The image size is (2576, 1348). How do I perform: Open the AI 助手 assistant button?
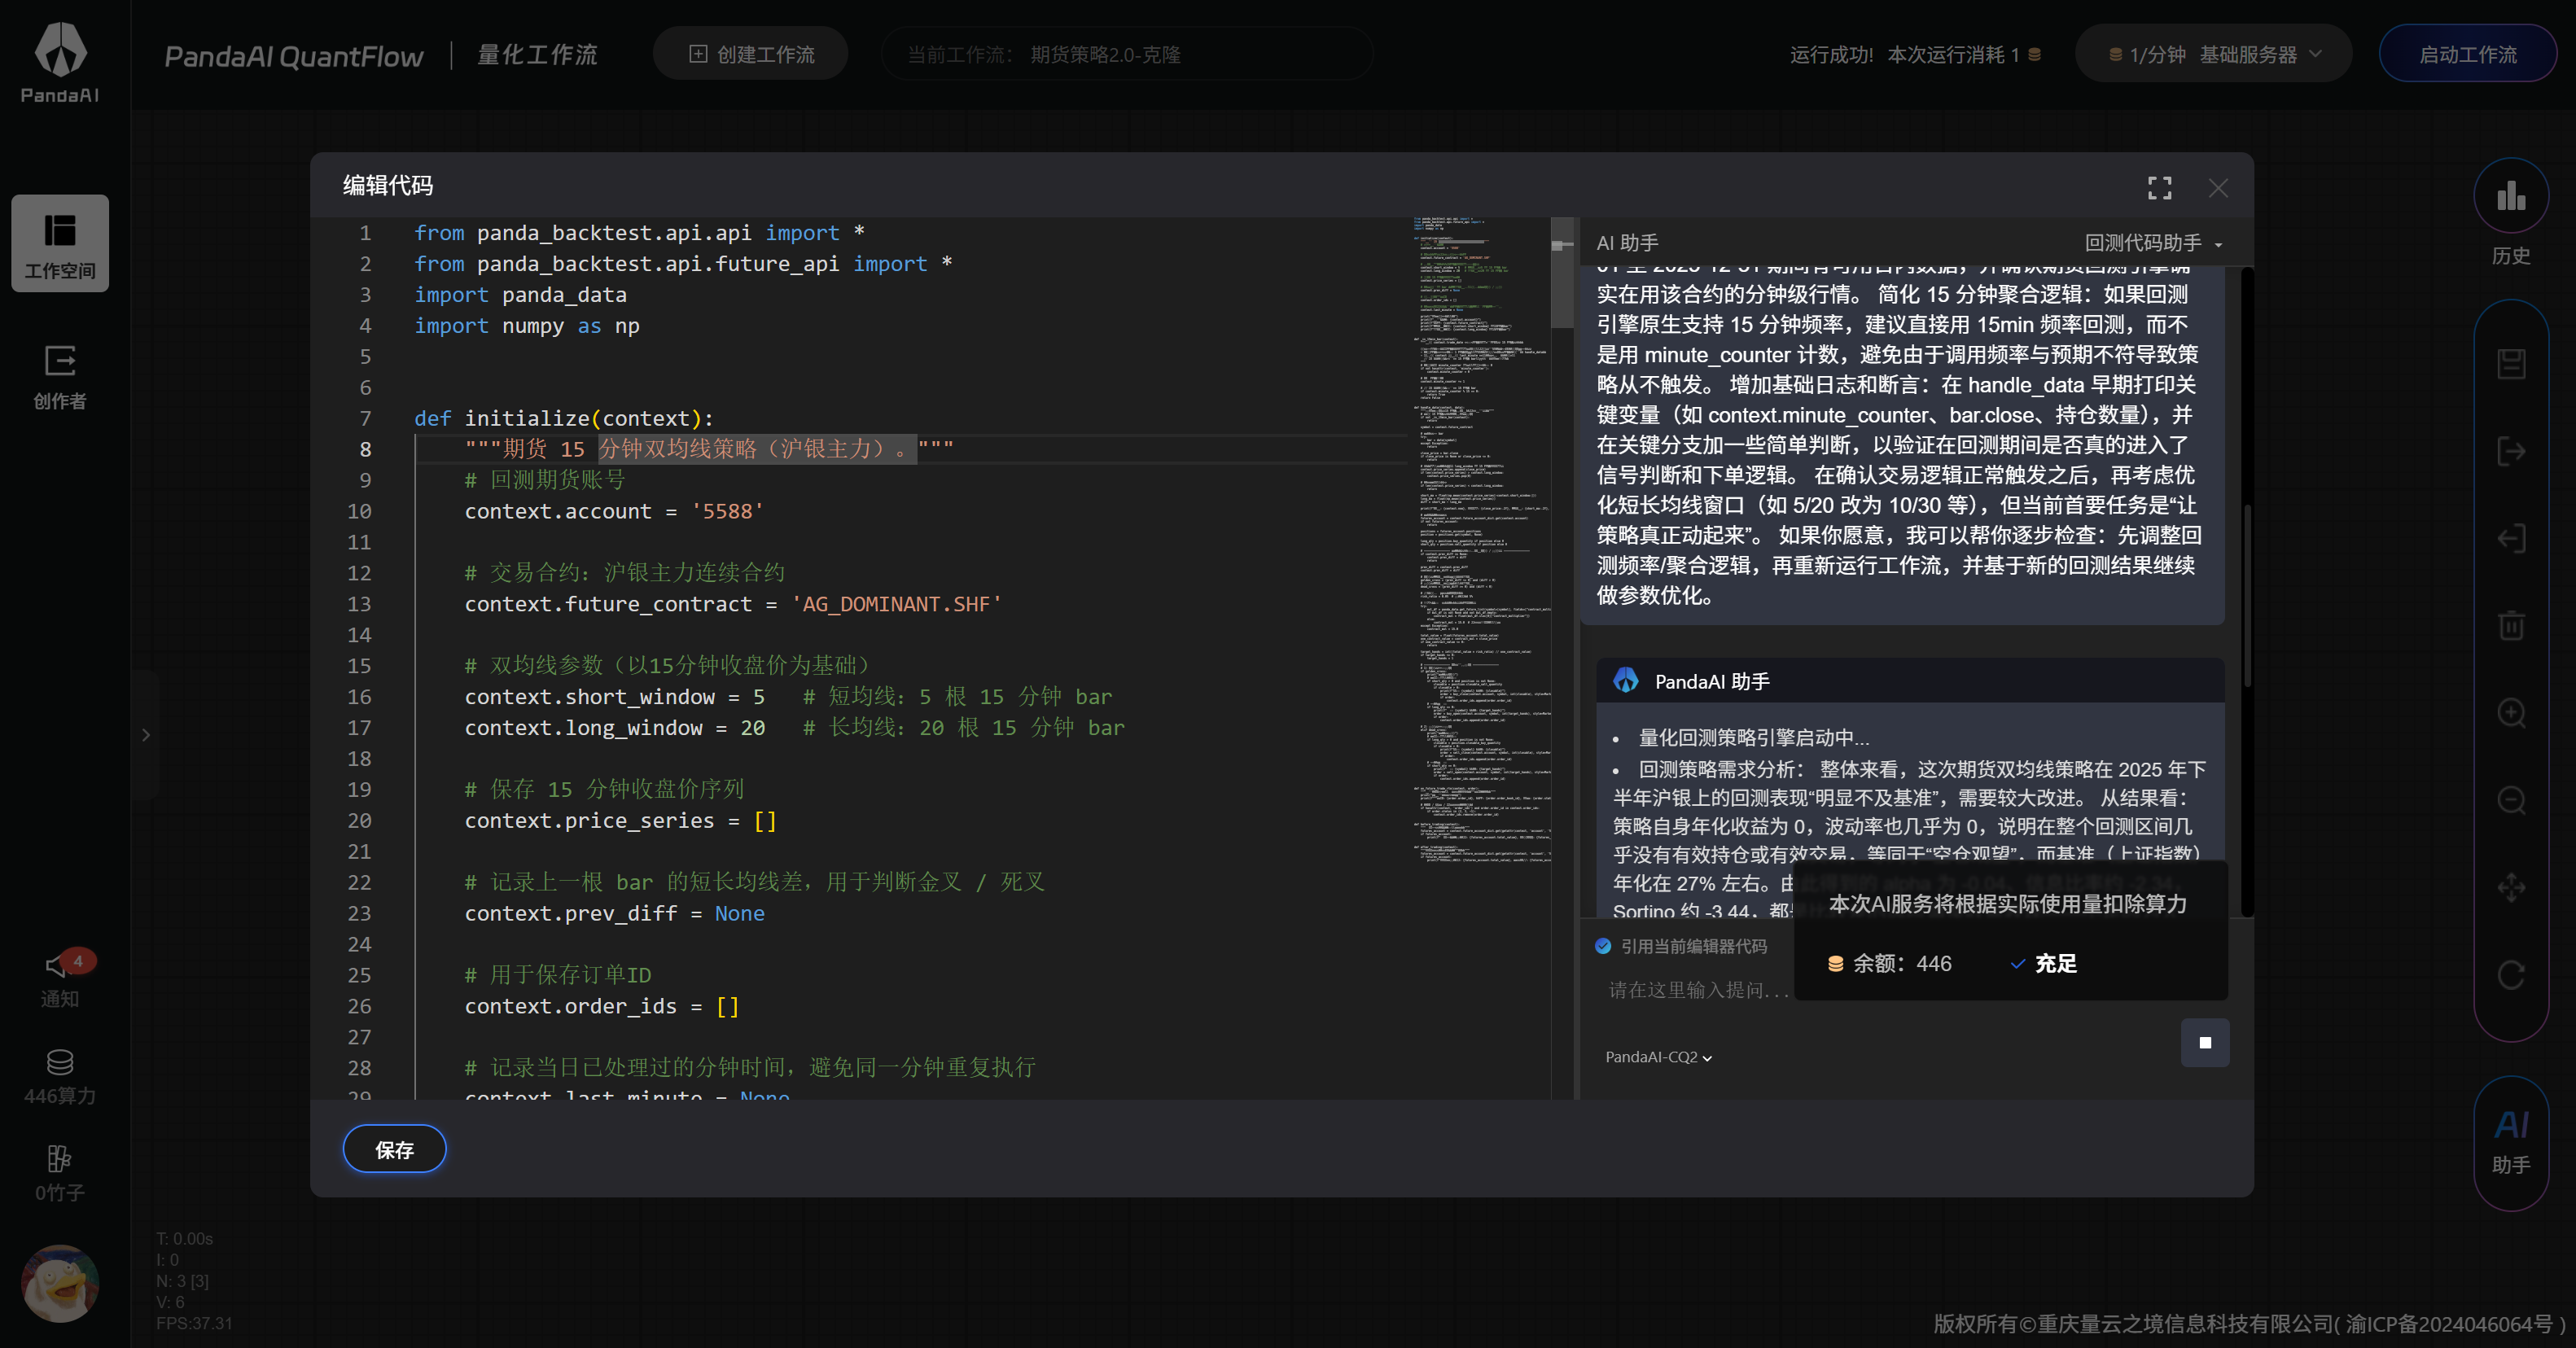point(2511,1142)
